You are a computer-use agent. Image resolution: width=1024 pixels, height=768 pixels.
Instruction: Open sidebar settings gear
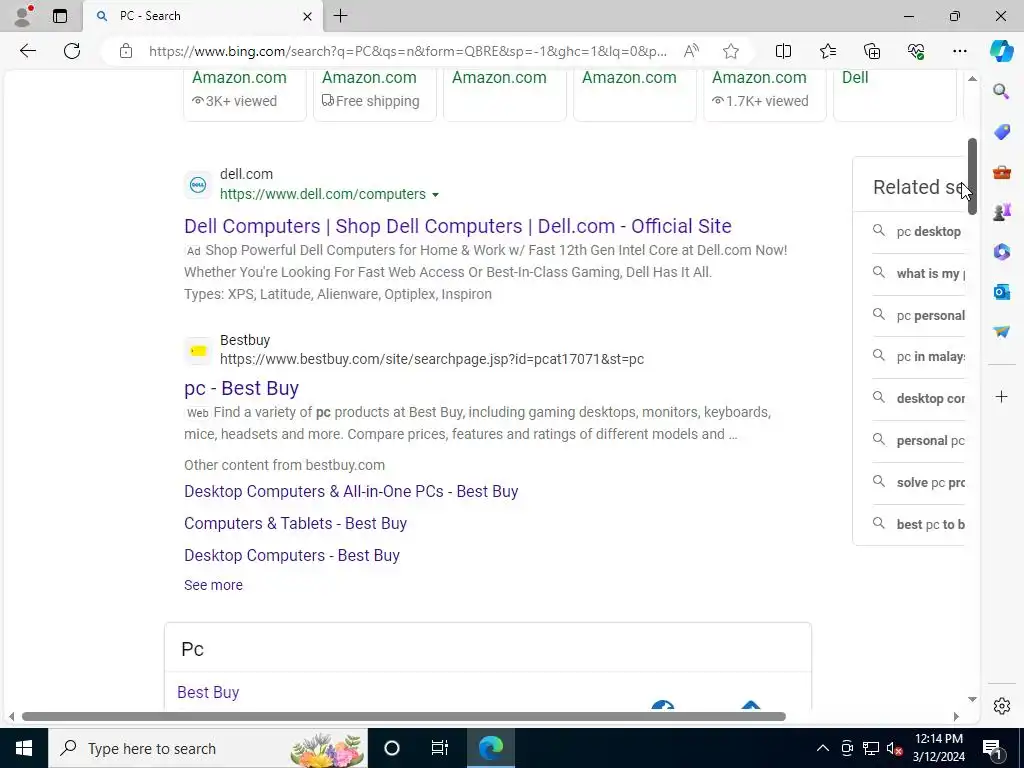1001,706
